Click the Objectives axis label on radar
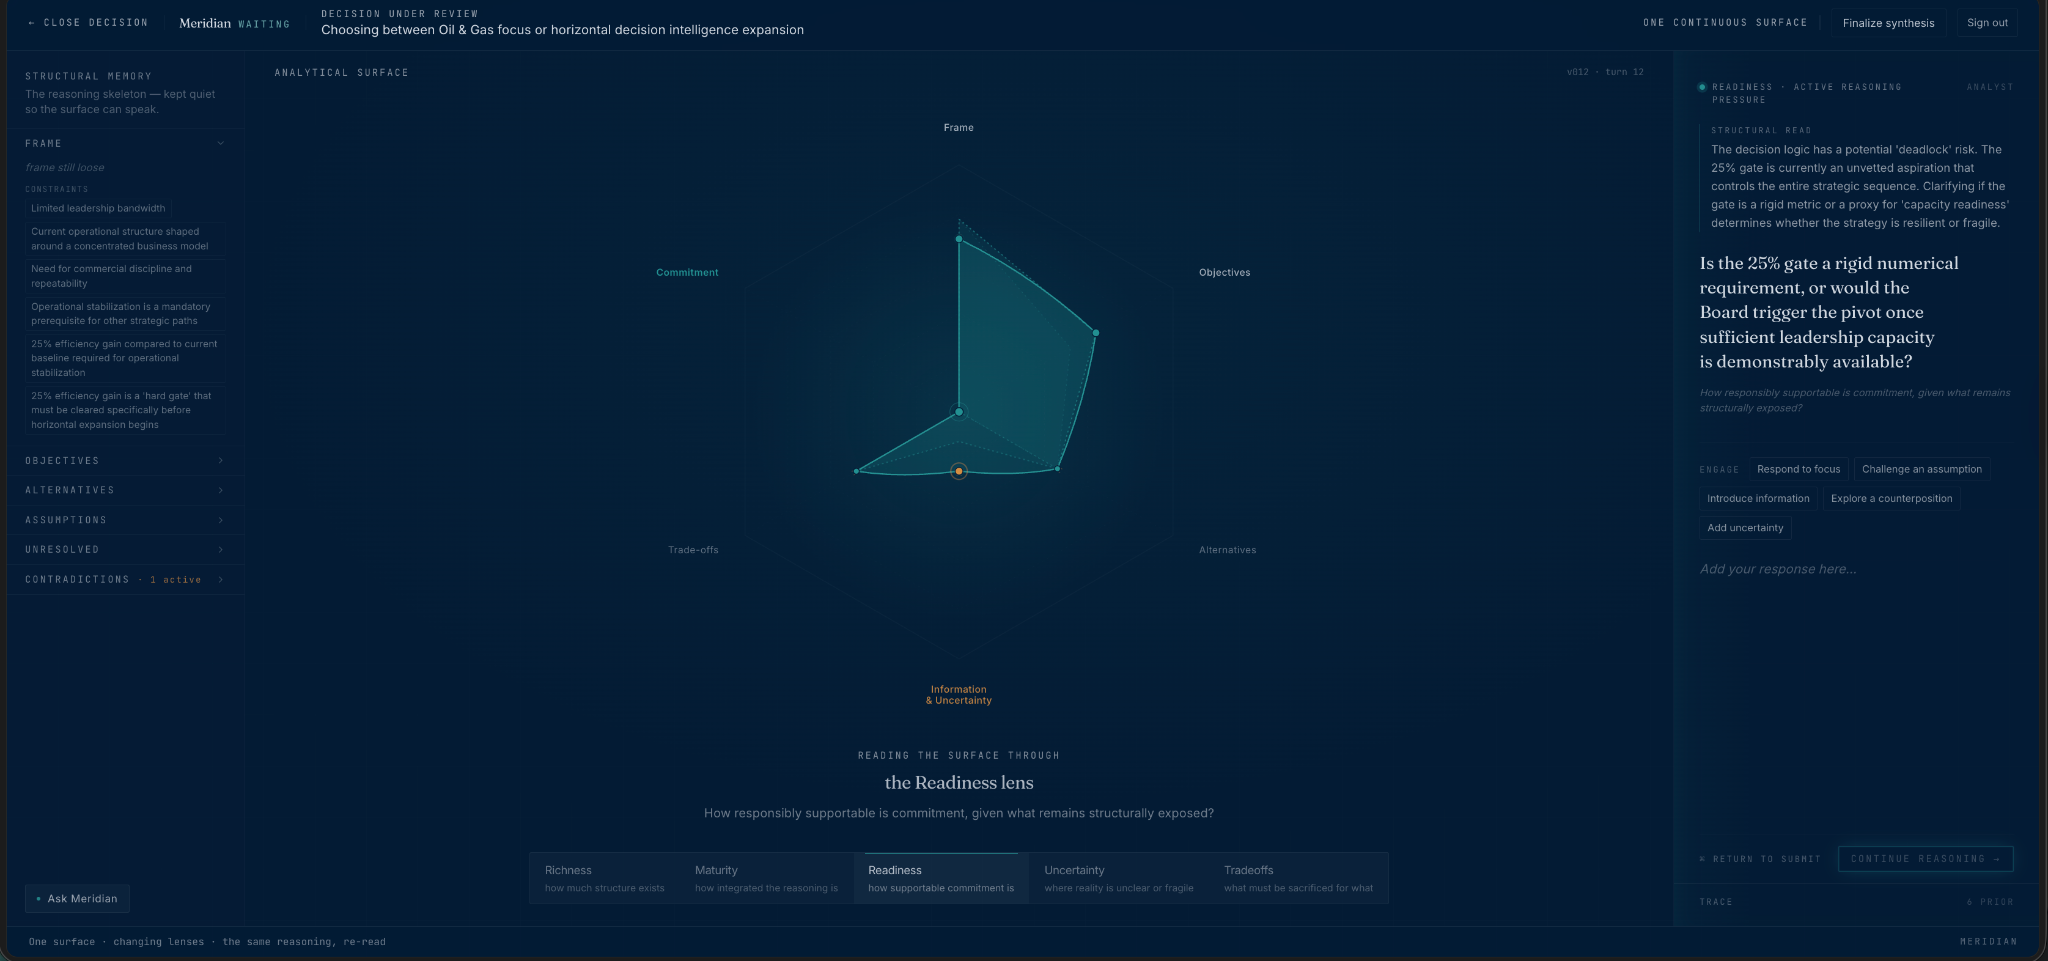Image resolution: width=2048 pixels, height=961 pixels. pyautogui.click(x=1224, y=272)
